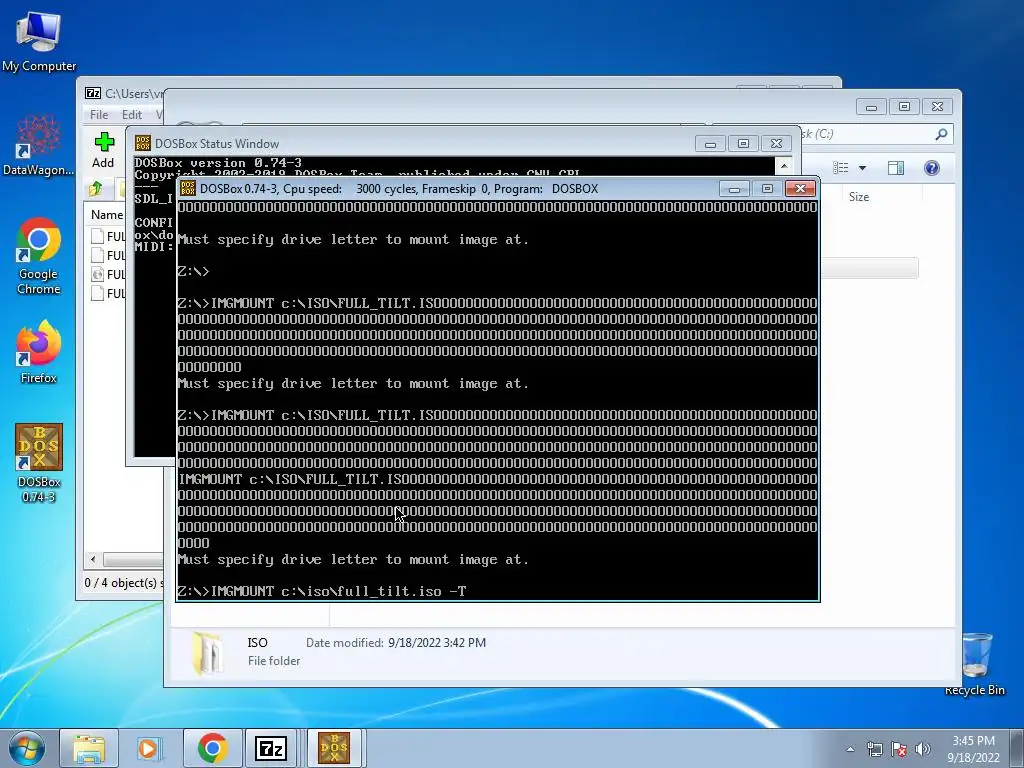Click DOSBox Status Window title icon
Viewport: 1024px width, 768px height.
coord(142,144)
